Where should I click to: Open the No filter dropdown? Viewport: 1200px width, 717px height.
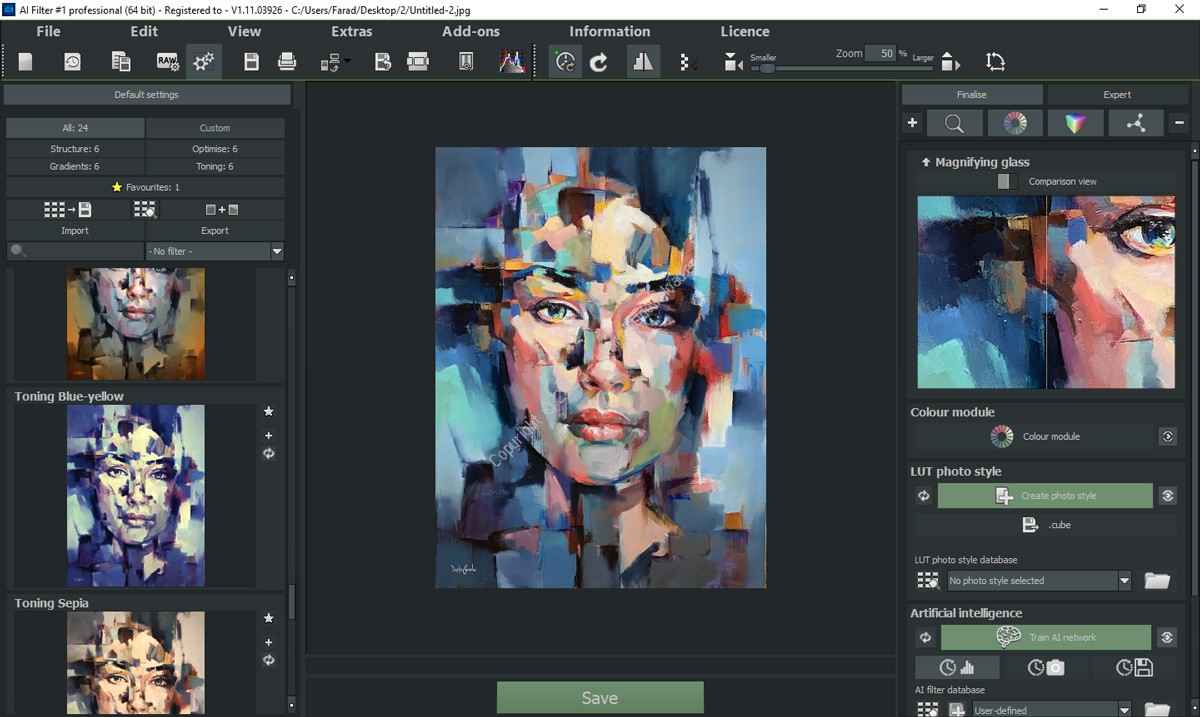[214, 251]
